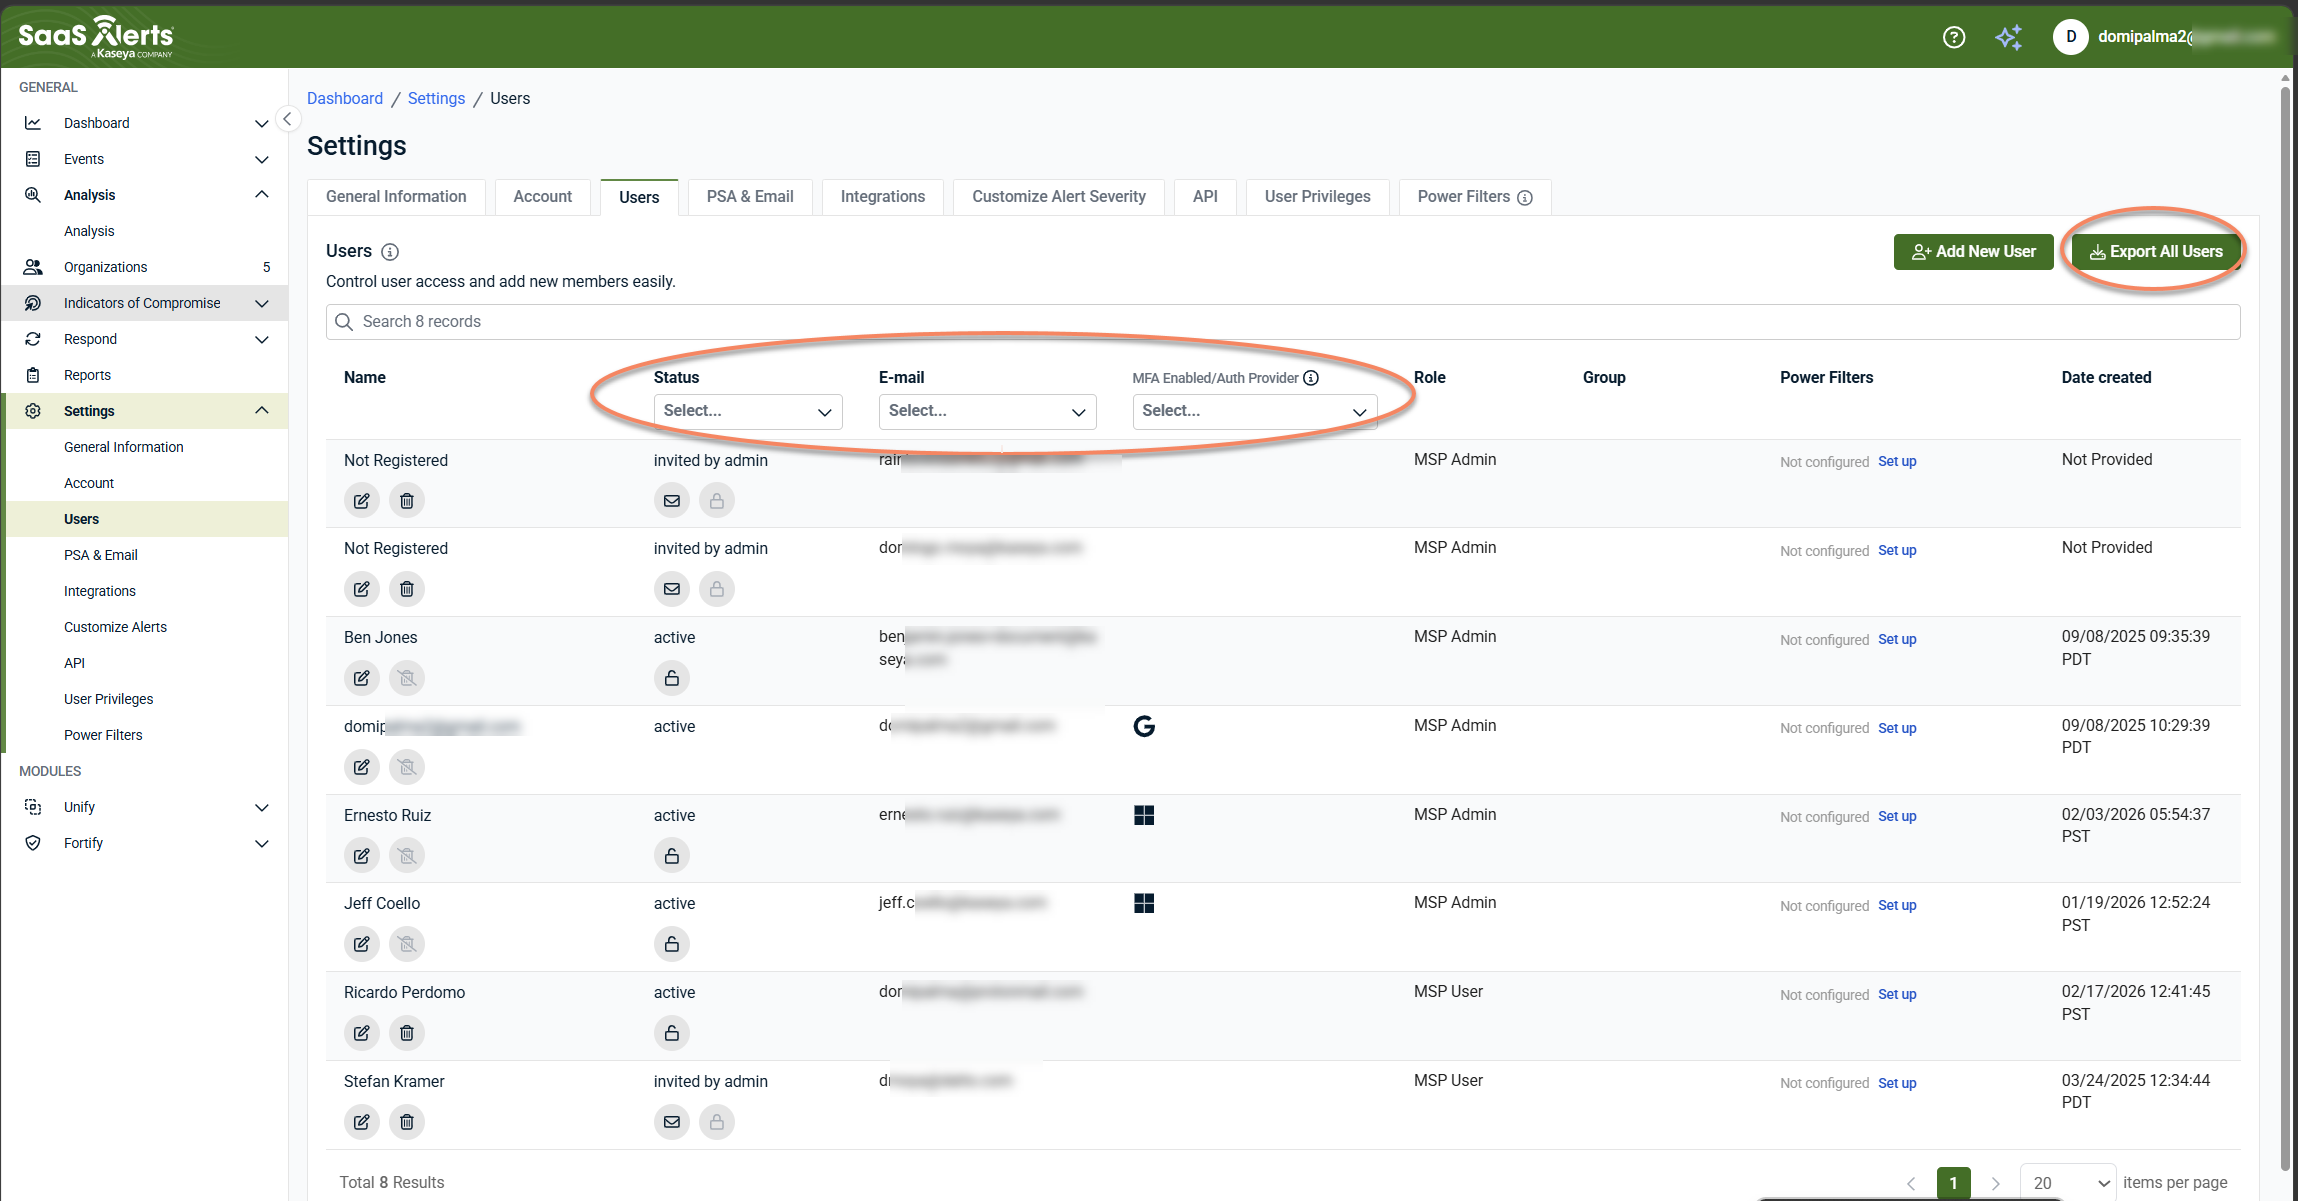Expand the Fortify module section
This screenshot has width=2298, height=1201.
click(261, 843)
